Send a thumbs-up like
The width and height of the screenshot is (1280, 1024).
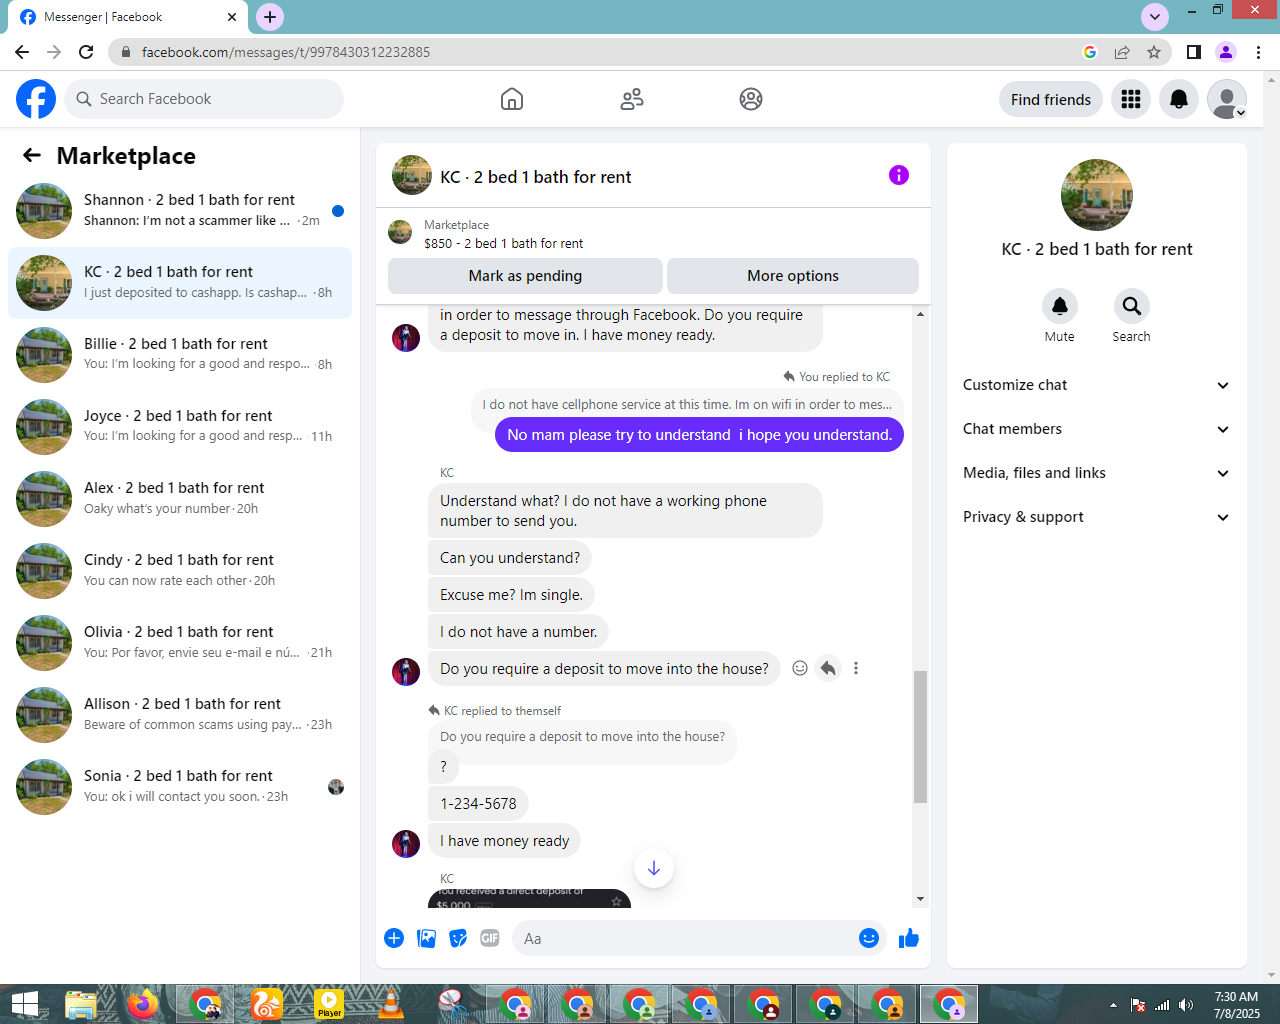909,938
